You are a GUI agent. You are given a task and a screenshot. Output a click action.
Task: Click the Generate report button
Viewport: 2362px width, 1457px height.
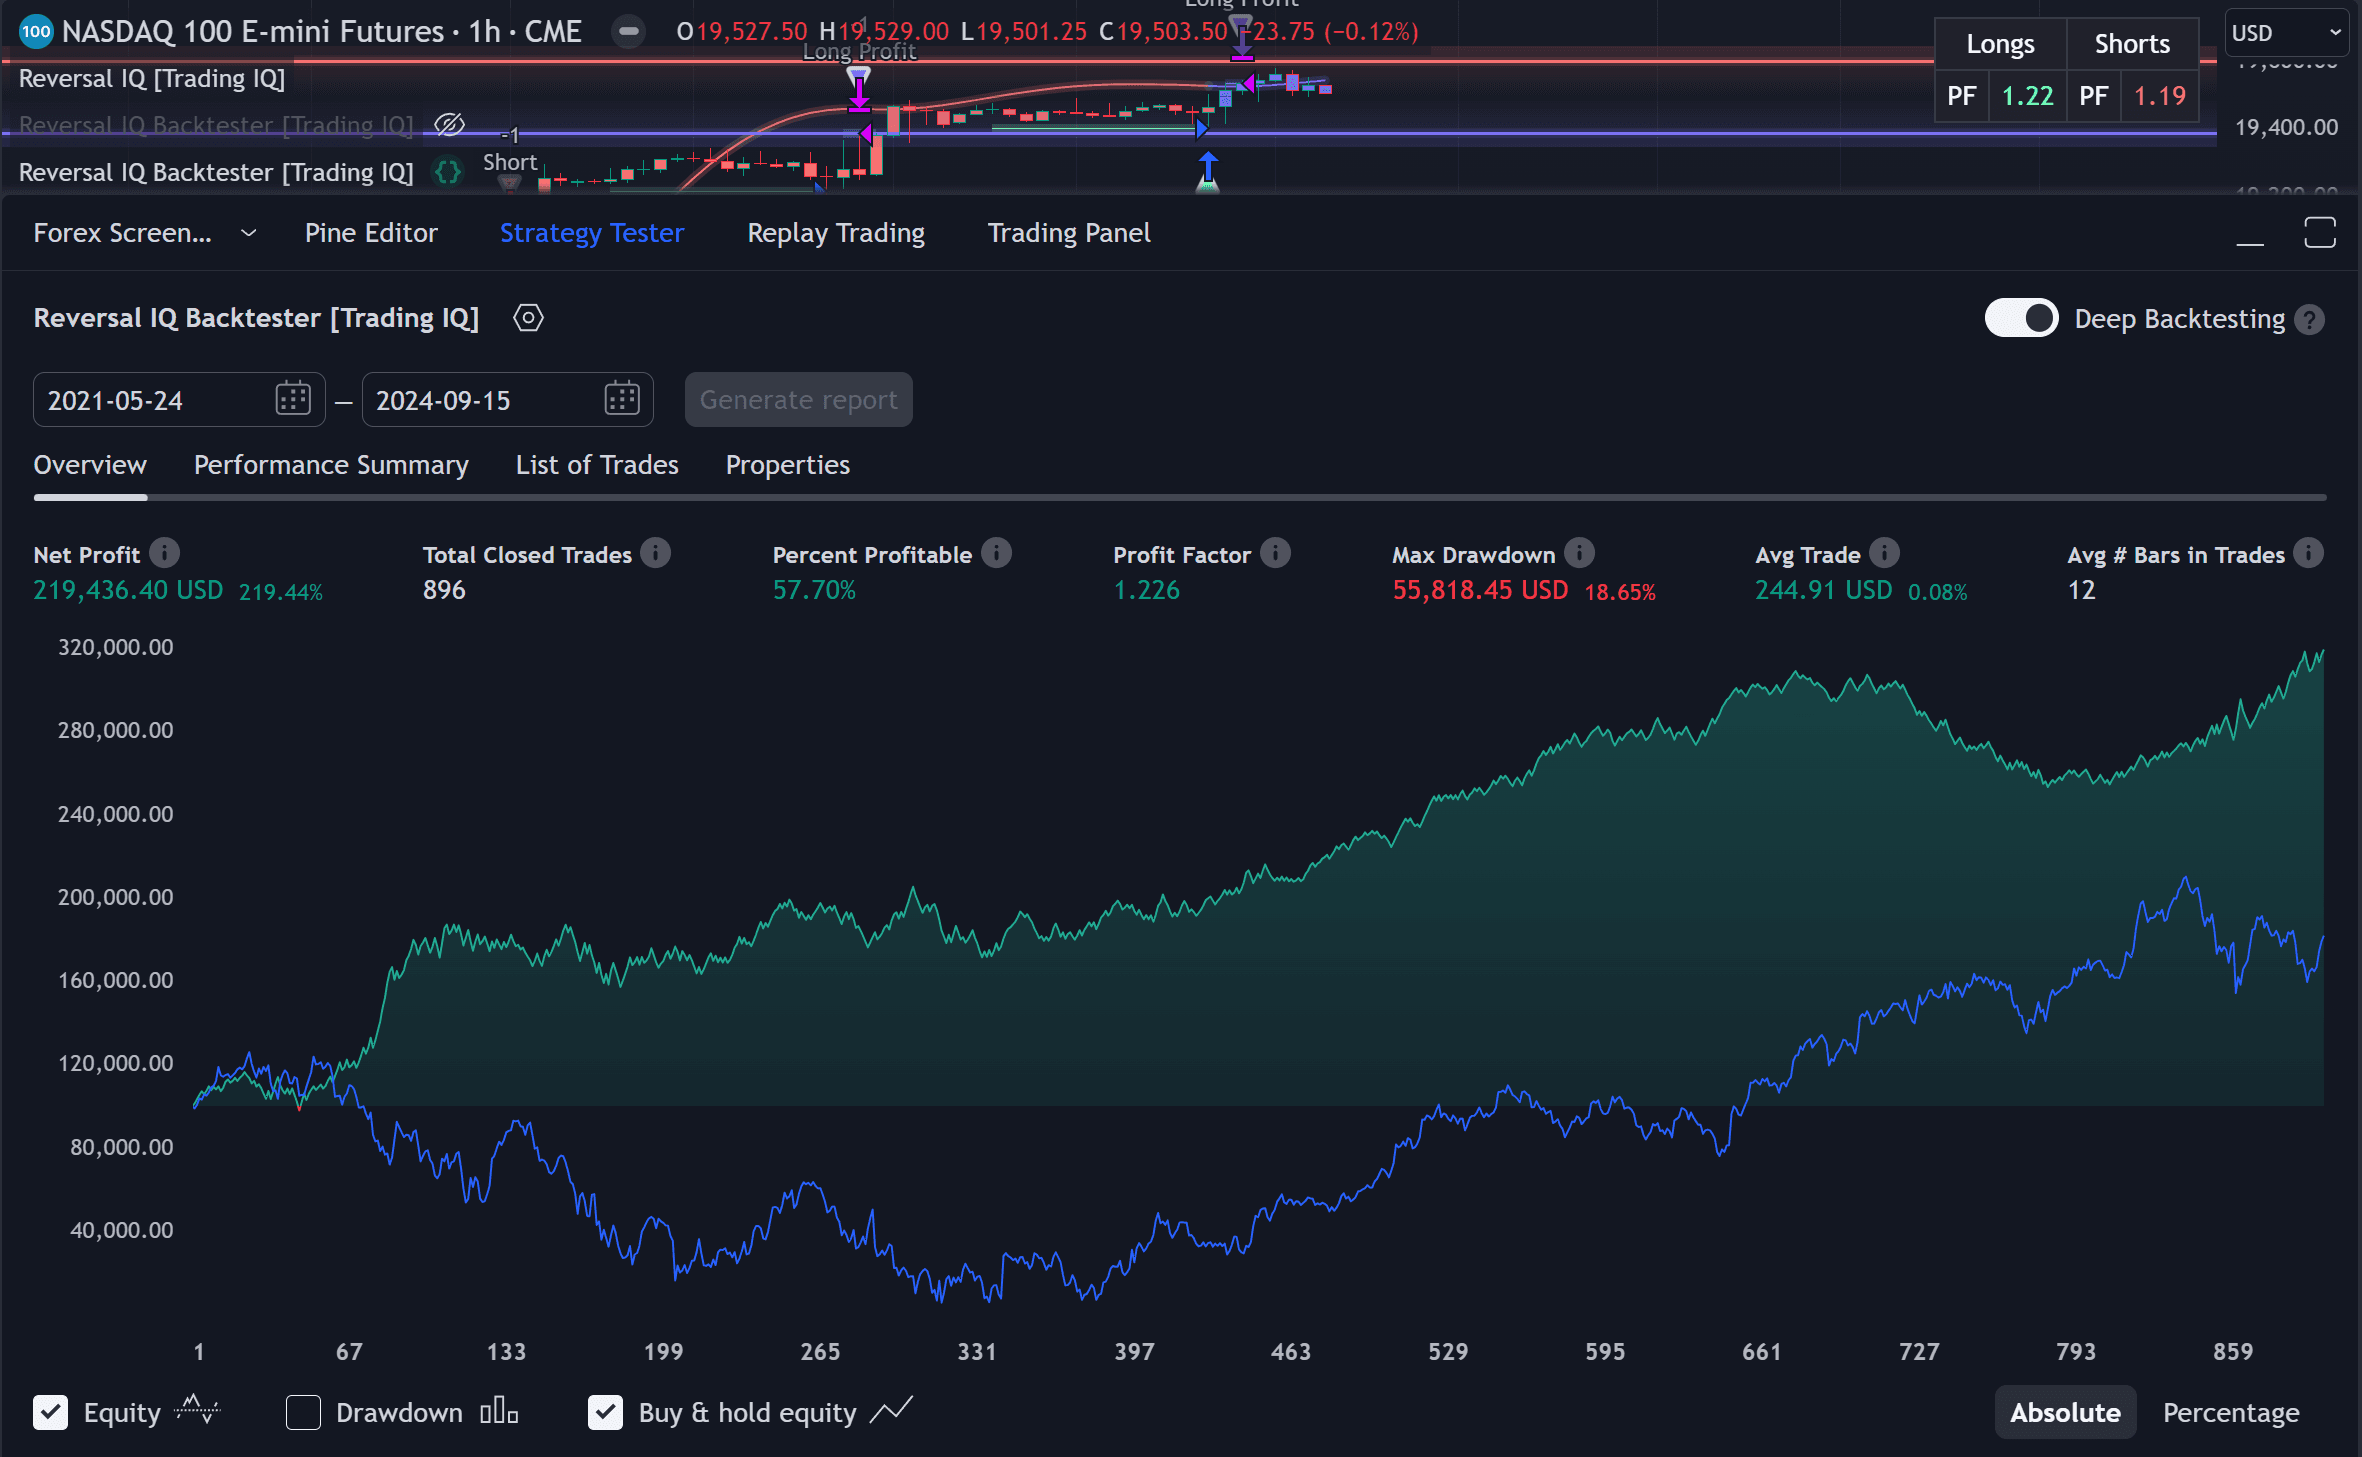point(798,400)
